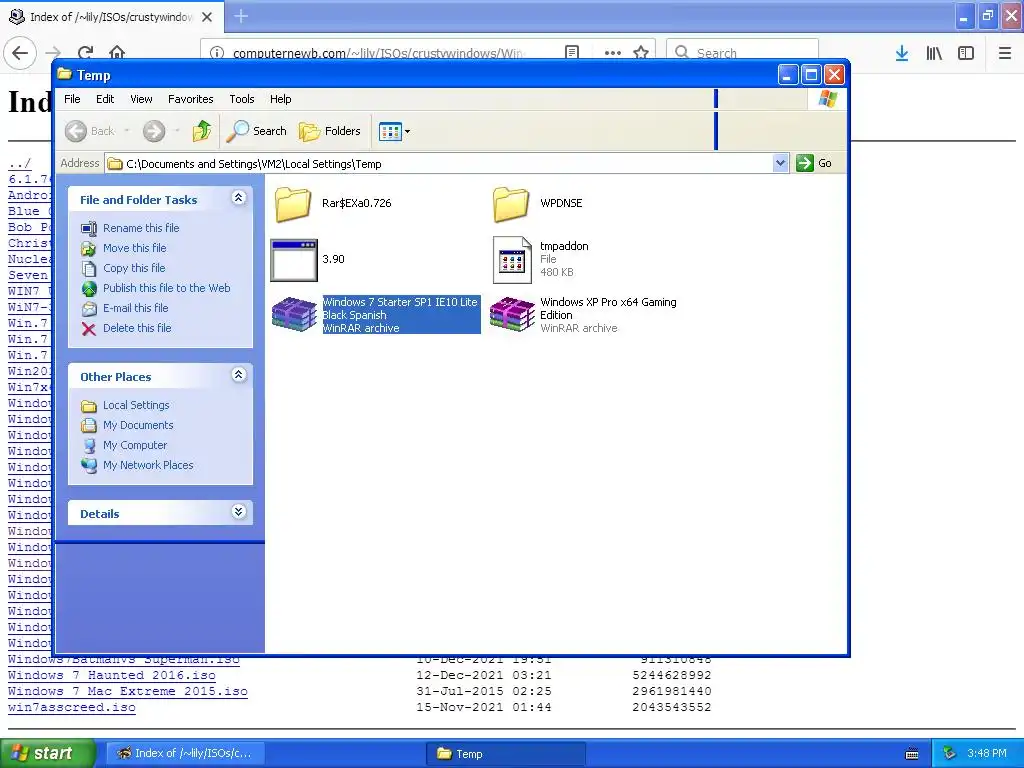Open My Computer in Other Places

135,445
